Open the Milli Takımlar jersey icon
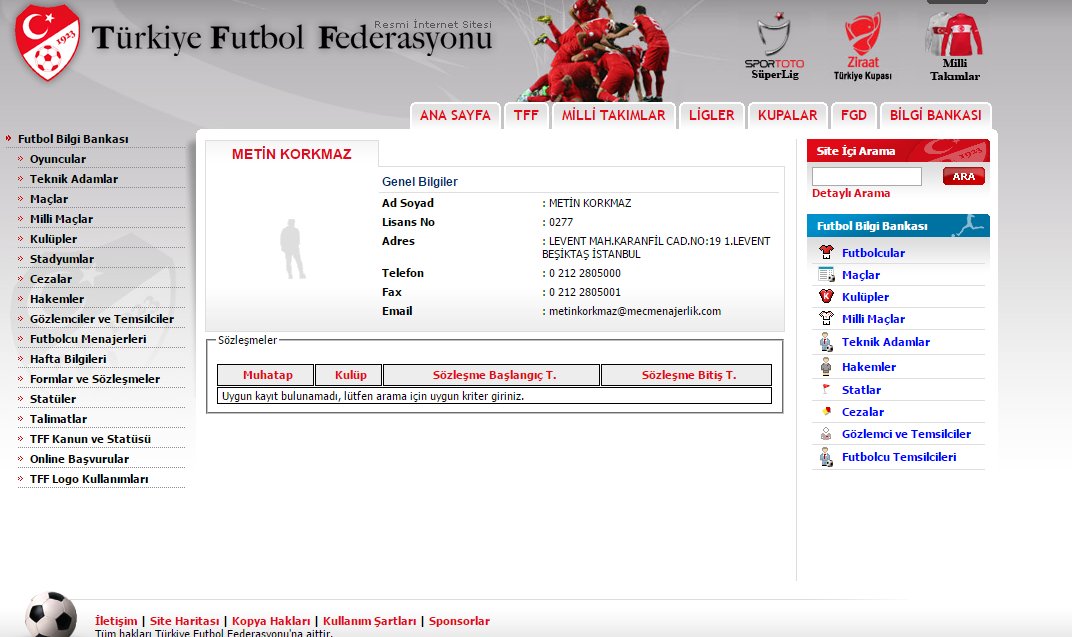This screenshot has height=637, width=1072. coord(954,46)
